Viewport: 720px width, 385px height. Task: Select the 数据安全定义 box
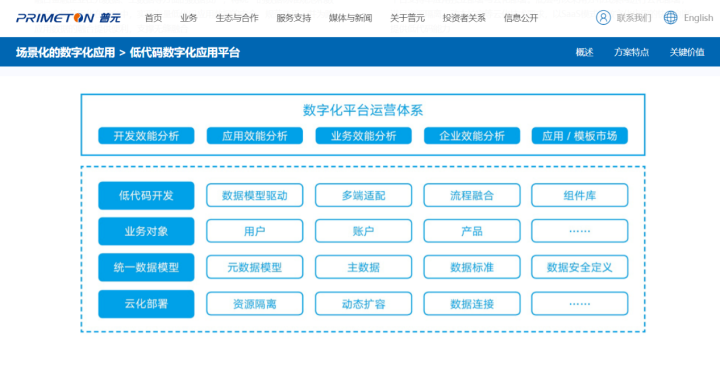pos(579,267)
